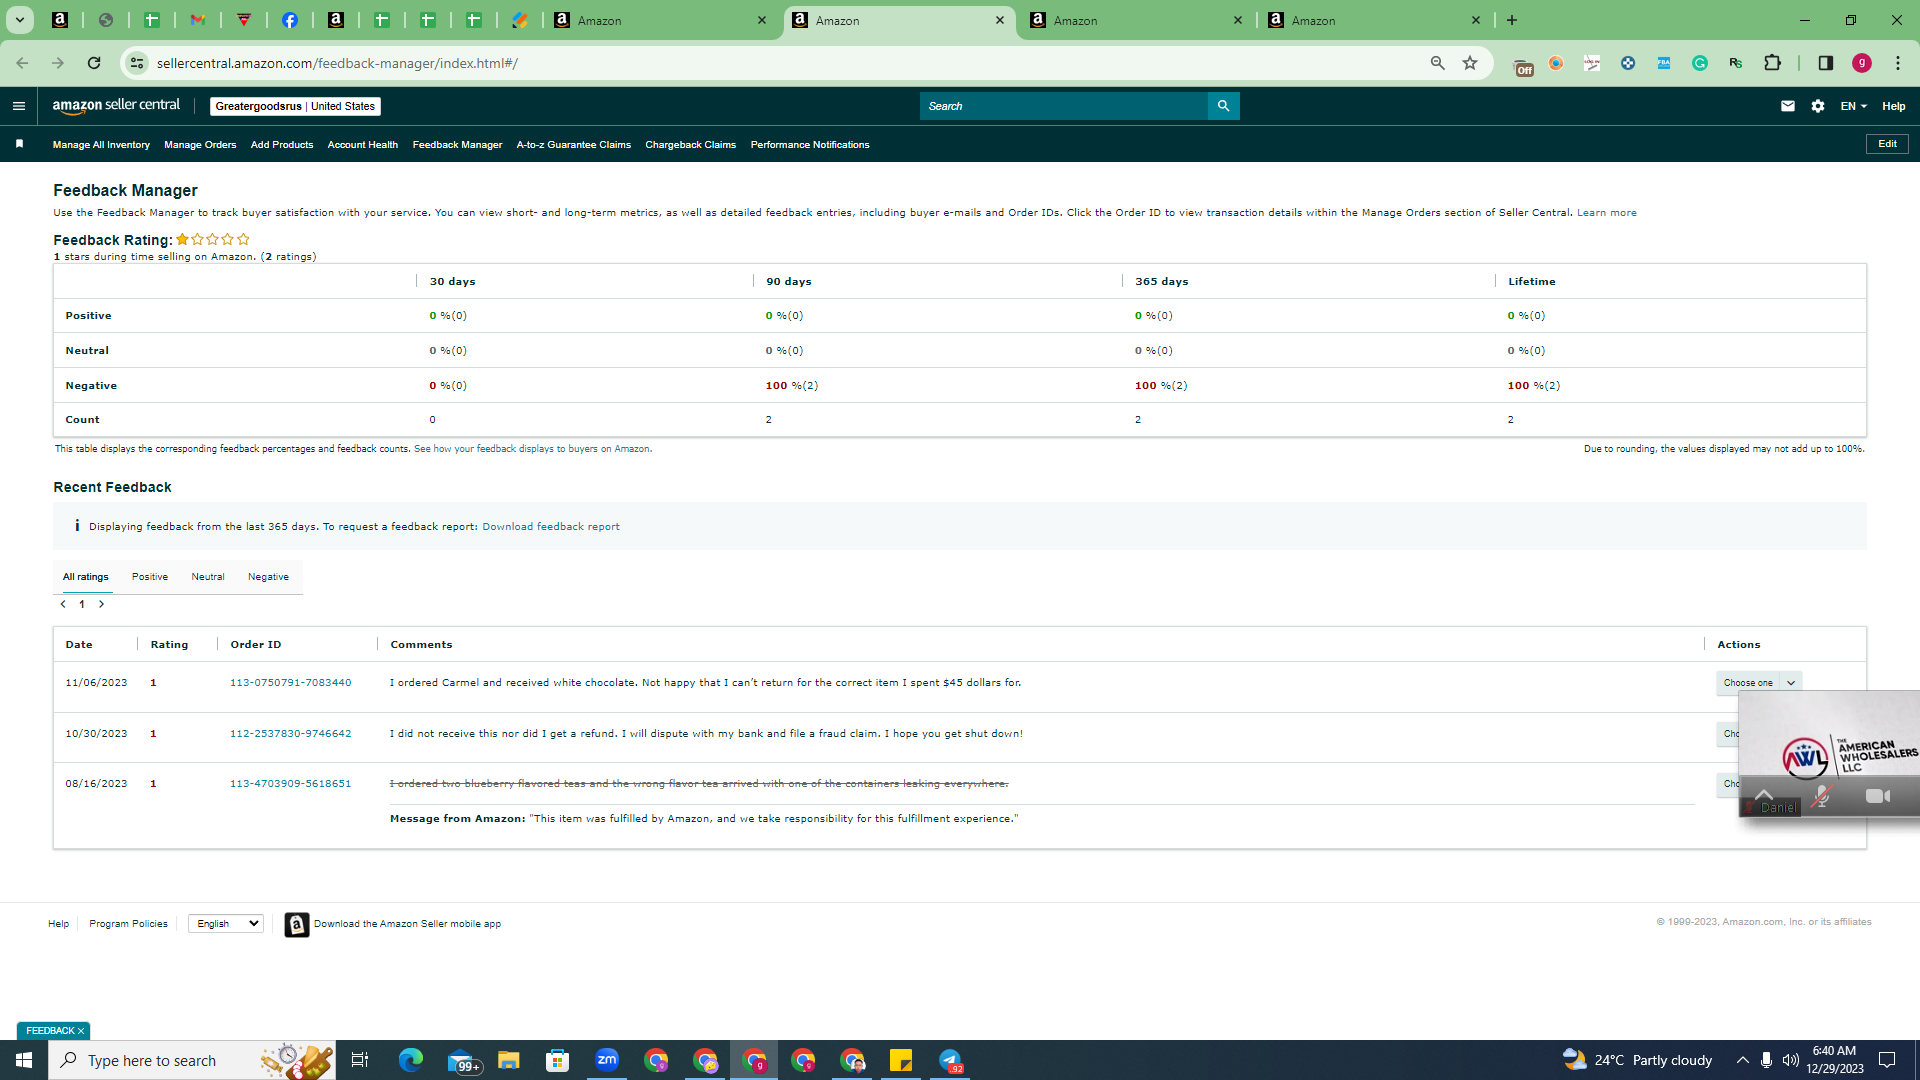Viewport: 1920px width, 1080px height.
Task: Open the Seller Central messages envelope icon
Action: click(1788, 106)
